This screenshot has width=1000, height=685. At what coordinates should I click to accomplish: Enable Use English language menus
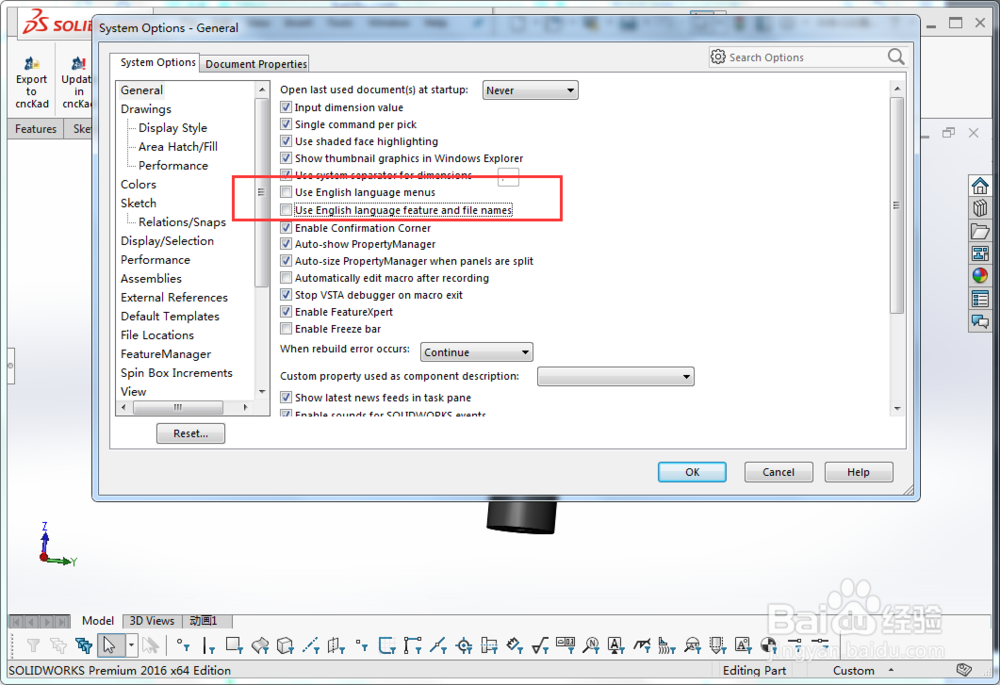coord(286,192)
